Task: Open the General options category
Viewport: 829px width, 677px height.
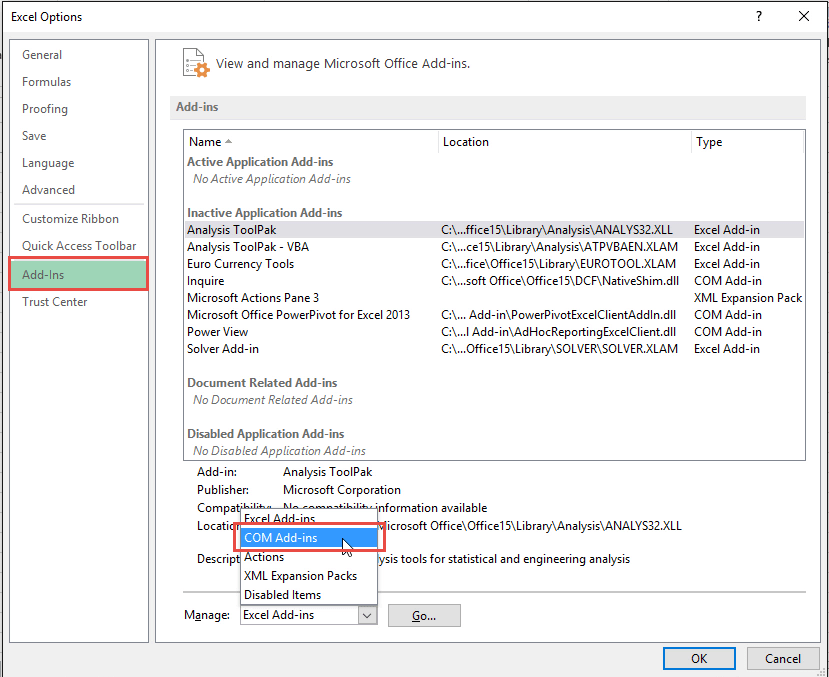Action: [42, 55]
